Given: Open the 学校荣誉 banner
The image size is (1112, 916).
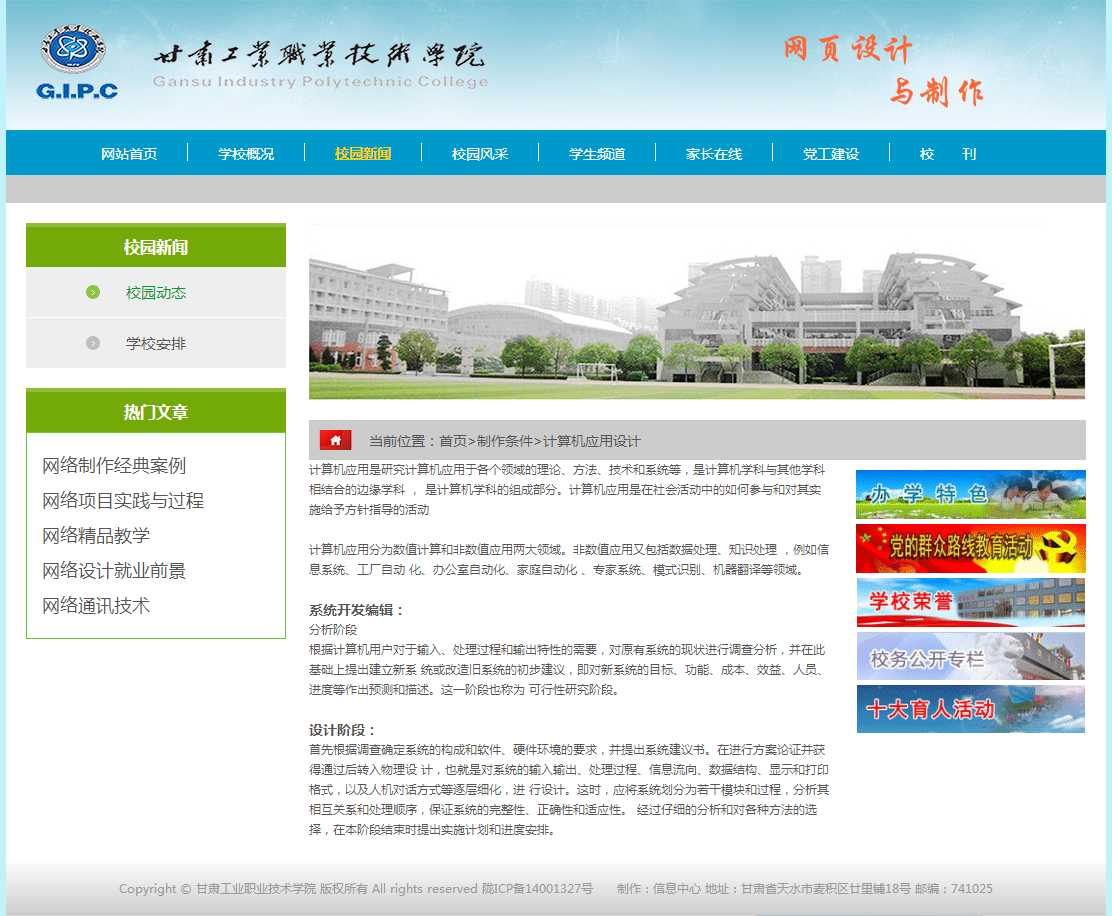Looking at the screenshot, I should pos(970,602).
